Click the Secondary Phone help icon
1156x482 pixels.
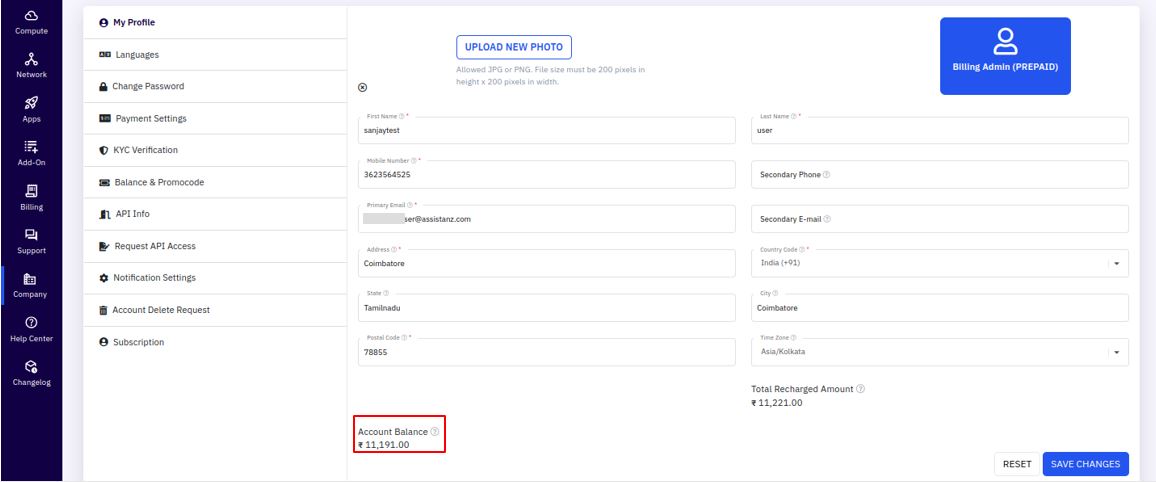[826, 175]
